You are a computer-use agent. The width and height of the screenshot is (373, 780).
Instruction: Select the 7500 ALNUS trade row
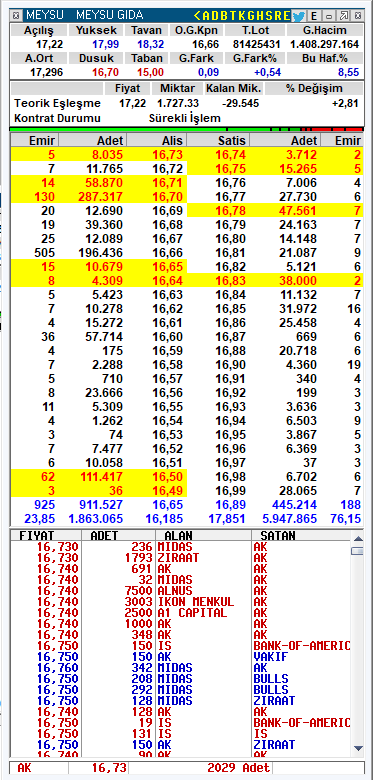pos(181,590)
